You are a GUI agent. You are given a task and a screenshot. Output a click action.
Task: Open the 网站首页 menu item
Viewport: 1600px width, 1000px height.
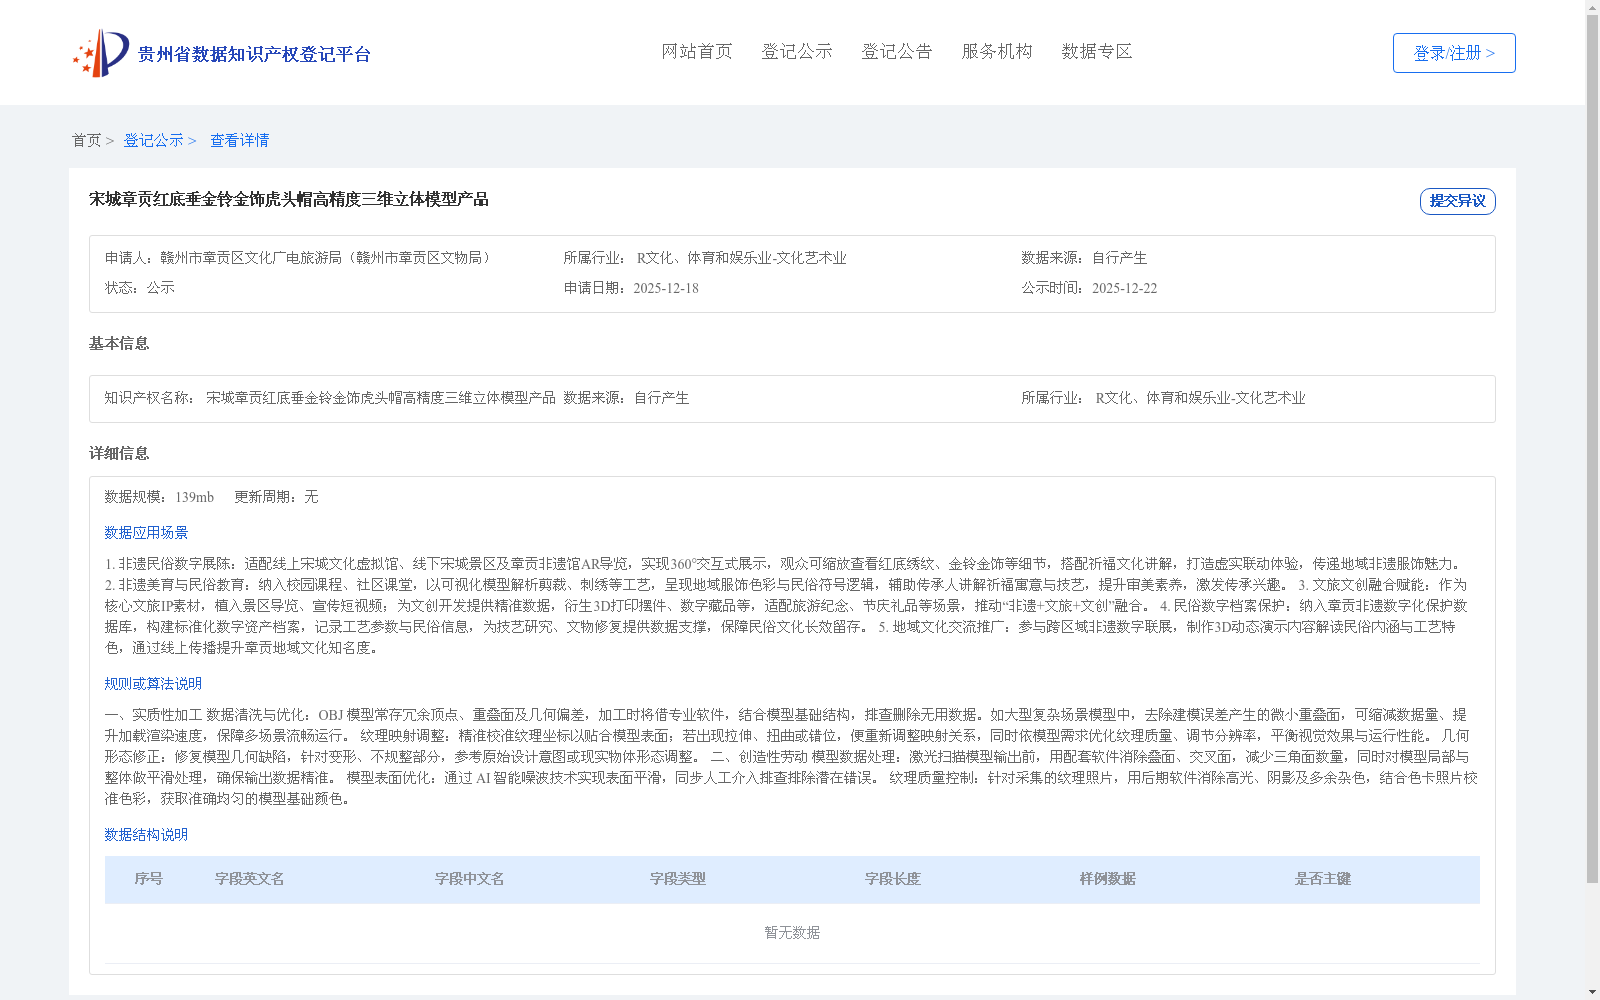[x=697, y=52]
